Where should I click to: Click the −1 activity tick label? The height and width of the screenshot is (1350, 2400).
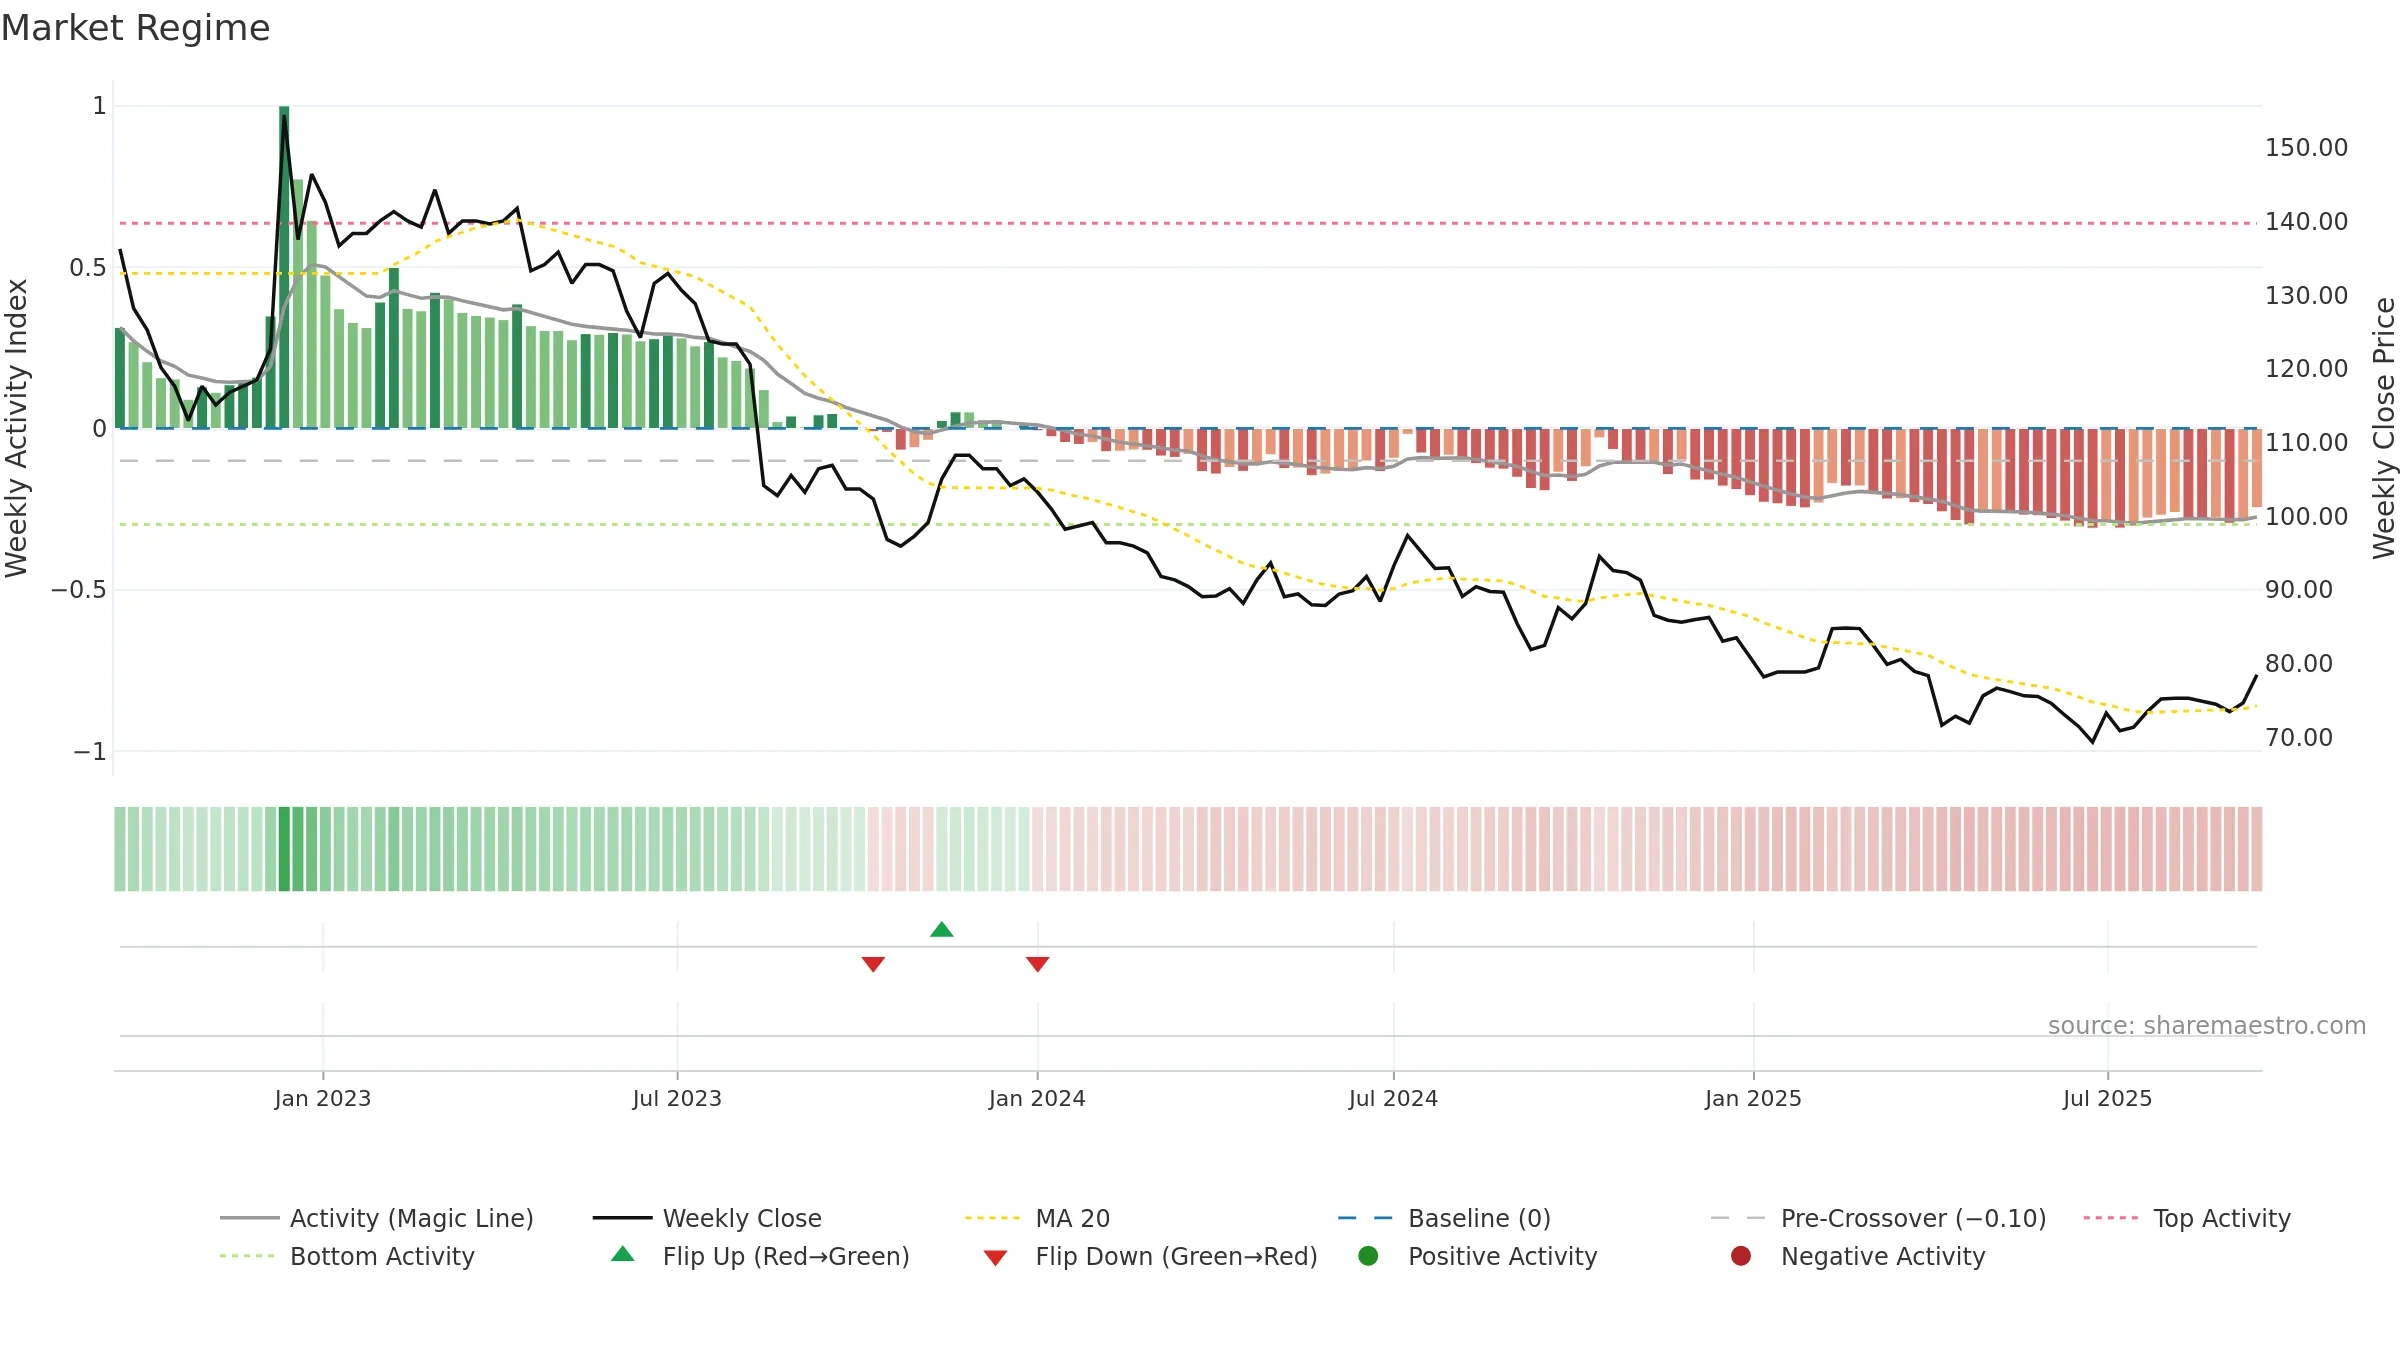[x=90, y=751]
